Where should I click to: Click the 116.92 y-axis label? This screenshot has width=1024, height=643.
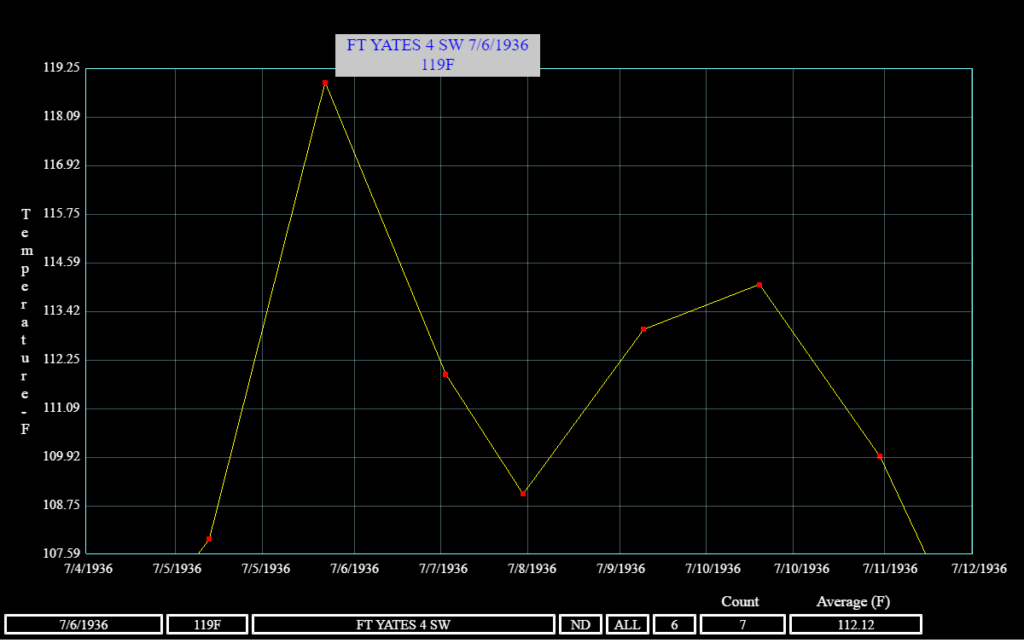pos(61,165)
